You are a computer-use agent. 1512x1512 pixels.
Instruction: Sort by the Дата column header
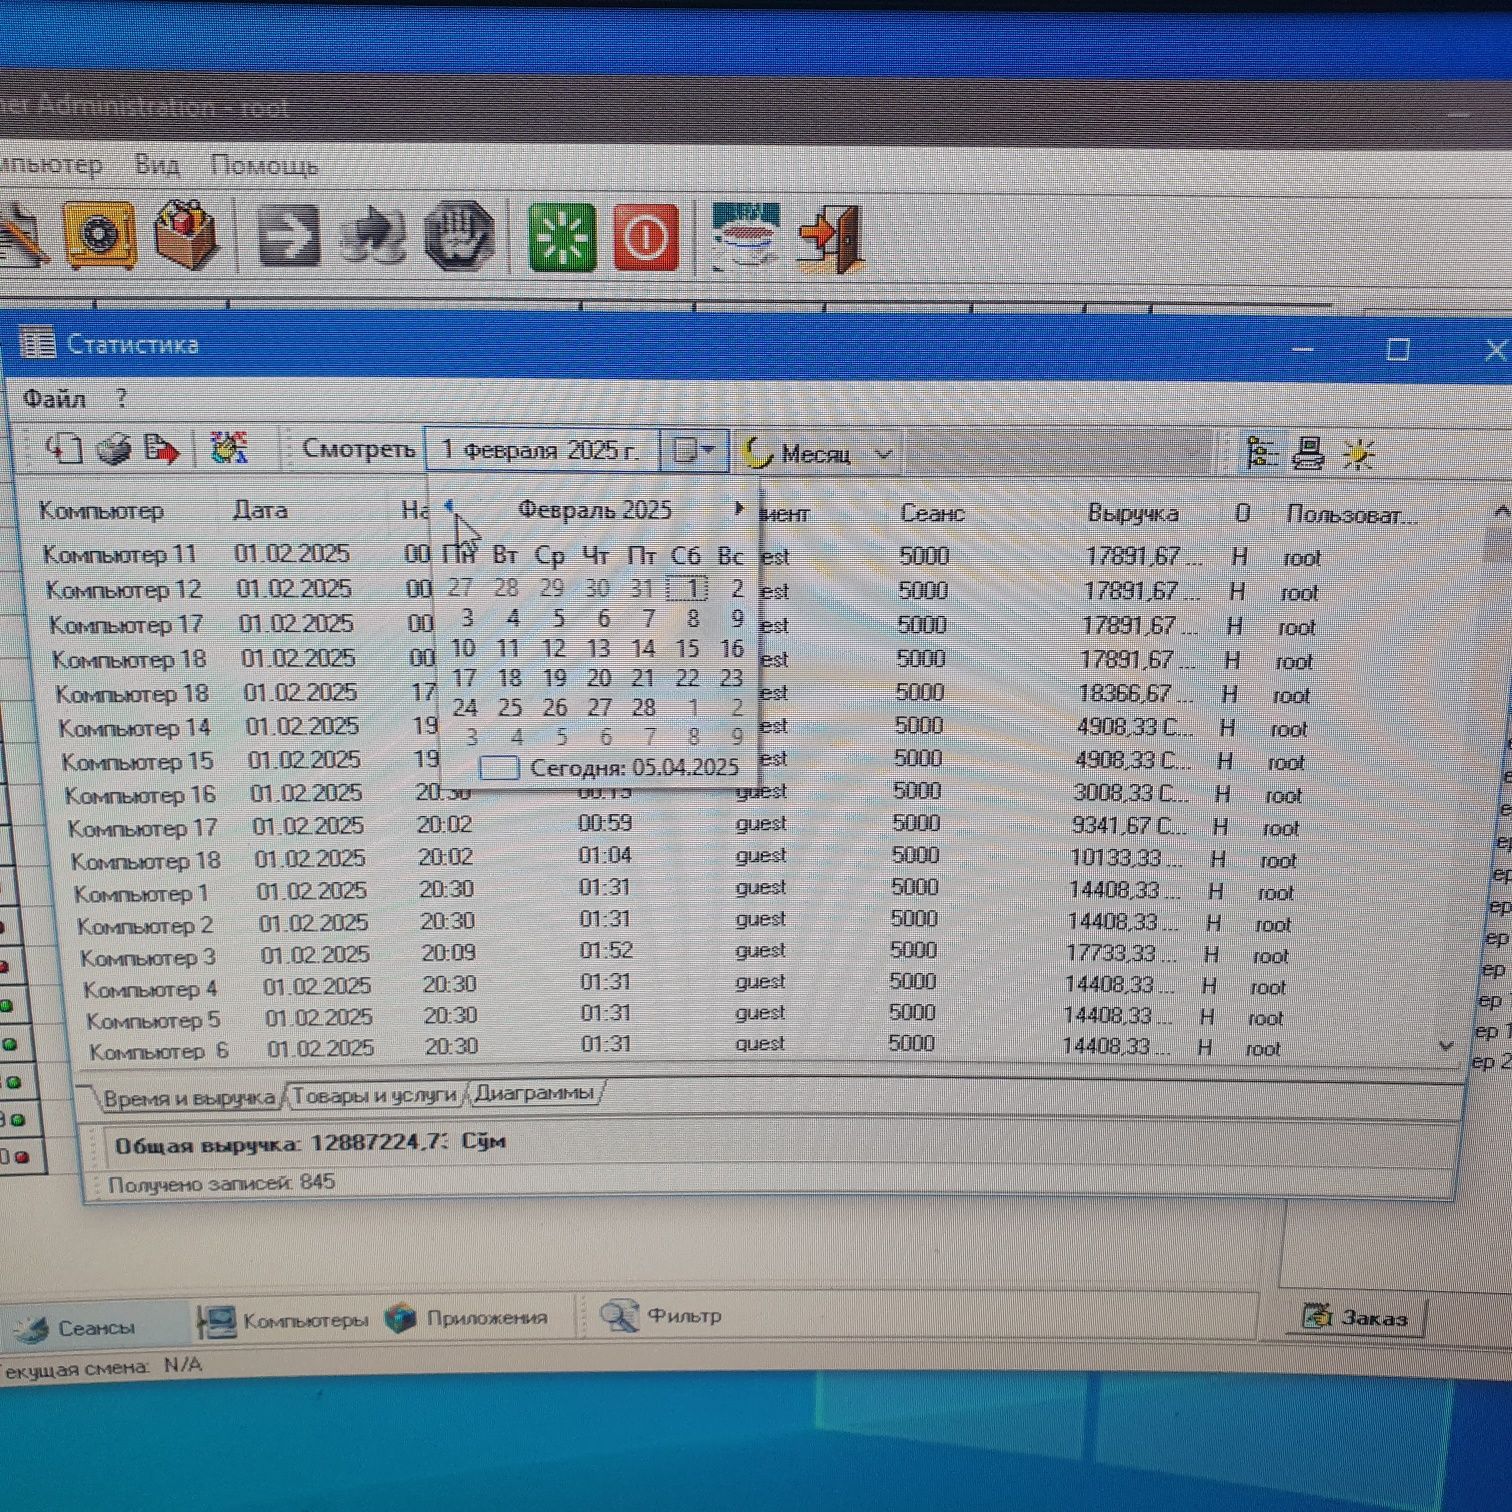[260, 509]
